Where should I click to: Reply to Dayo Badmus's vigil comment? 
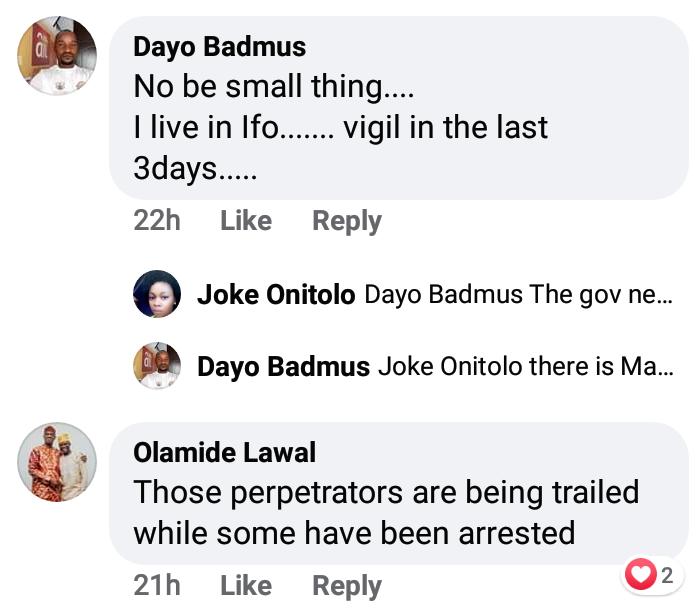click(347, 220)
